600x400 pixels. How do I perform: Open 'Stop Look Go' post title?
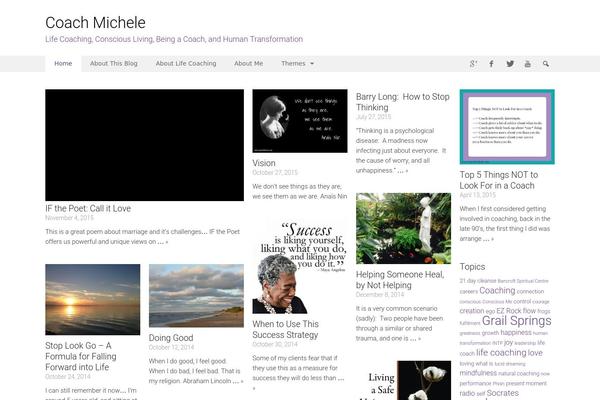(81, 356)
